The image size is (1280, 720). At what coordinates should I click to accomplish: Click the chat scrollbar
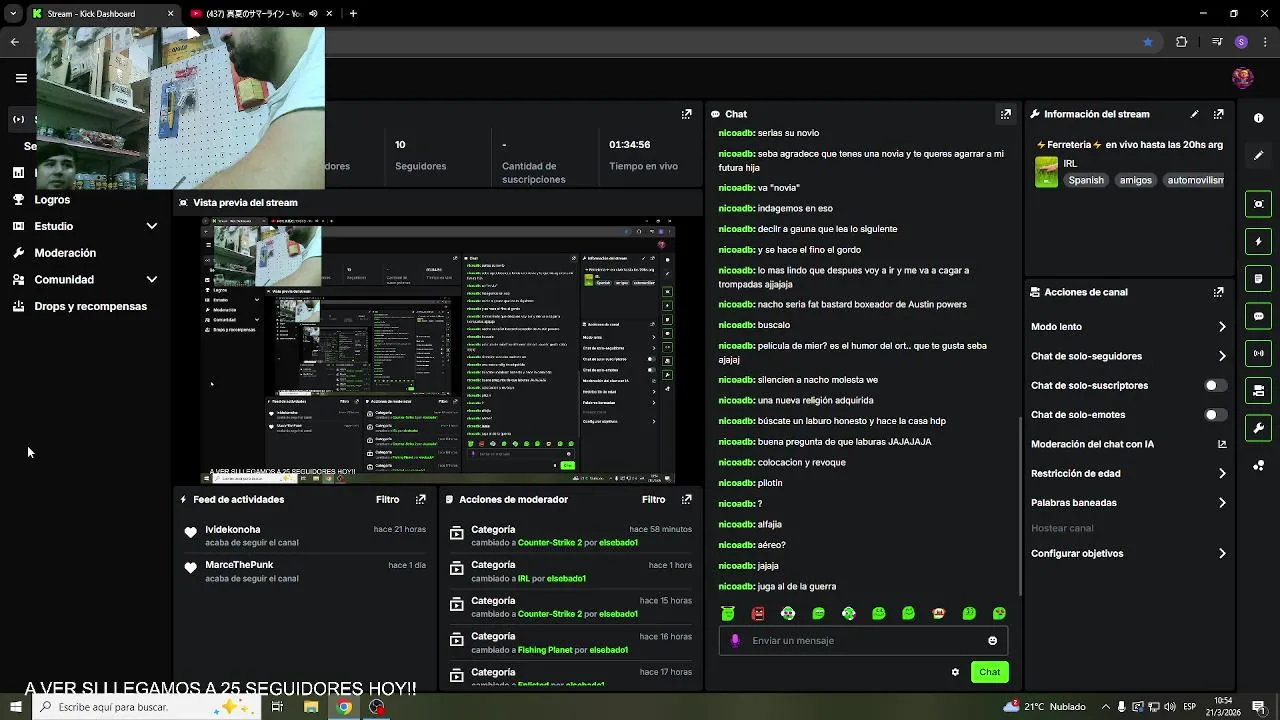(1019, 505)
